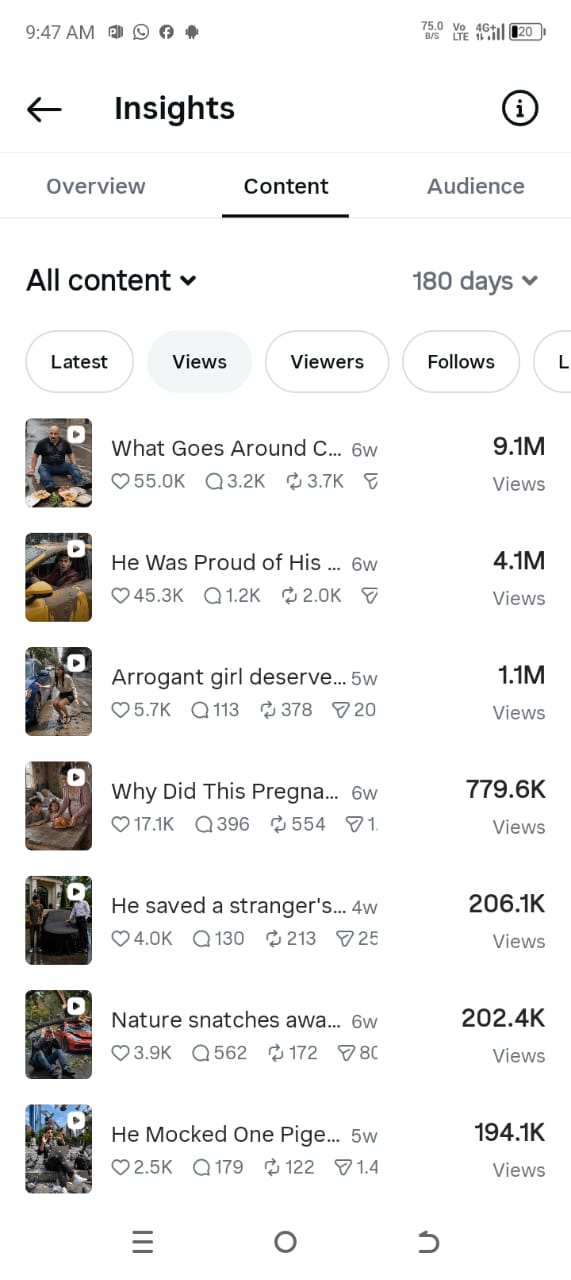Open thumbnail of Why Did This Pregna... video

click(x=59, y=806)
